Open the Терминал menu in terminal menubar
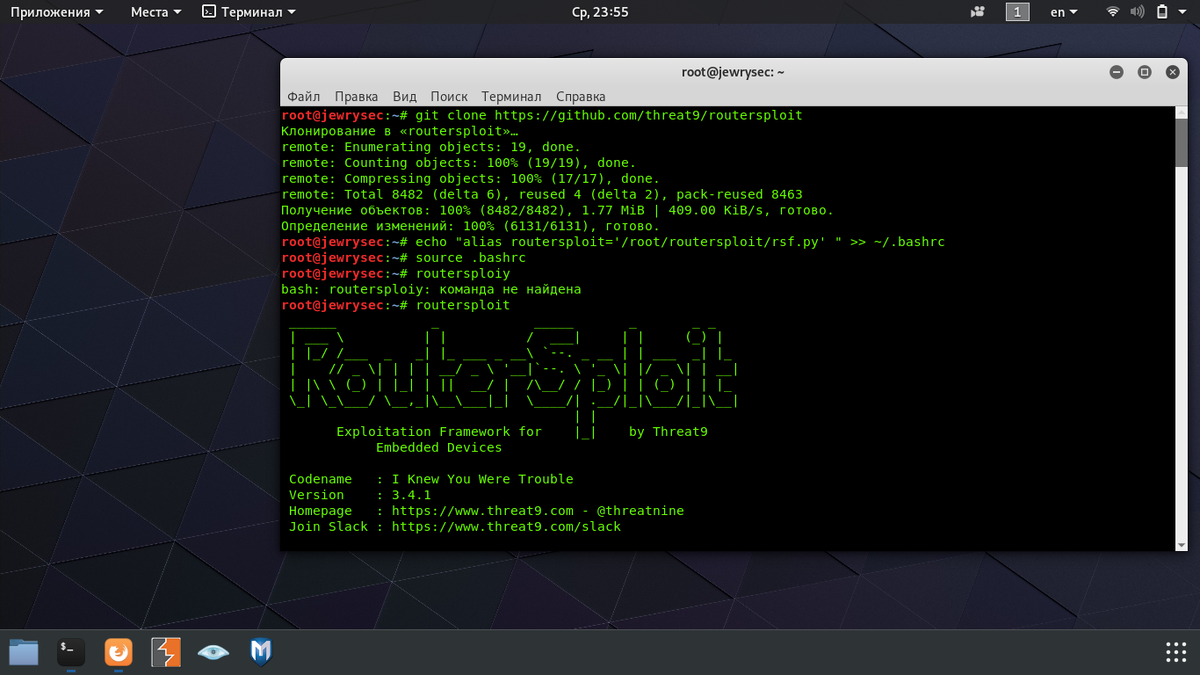This screenshot has width=1200, height=675. pyautogui.click(x=511, y=97)
